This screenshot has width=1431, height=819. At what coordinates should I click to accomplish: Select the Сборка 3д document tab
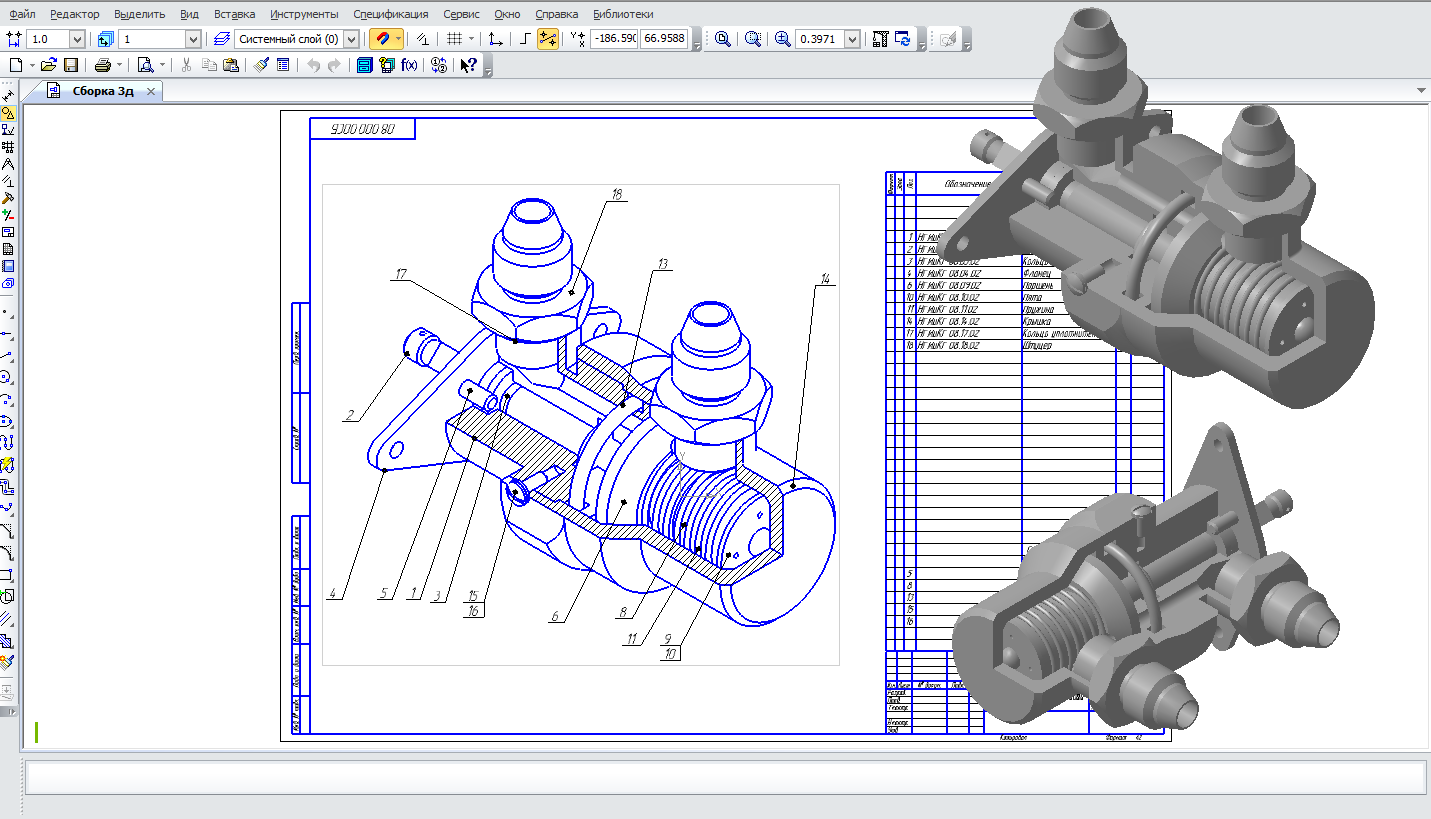point(102,91)
